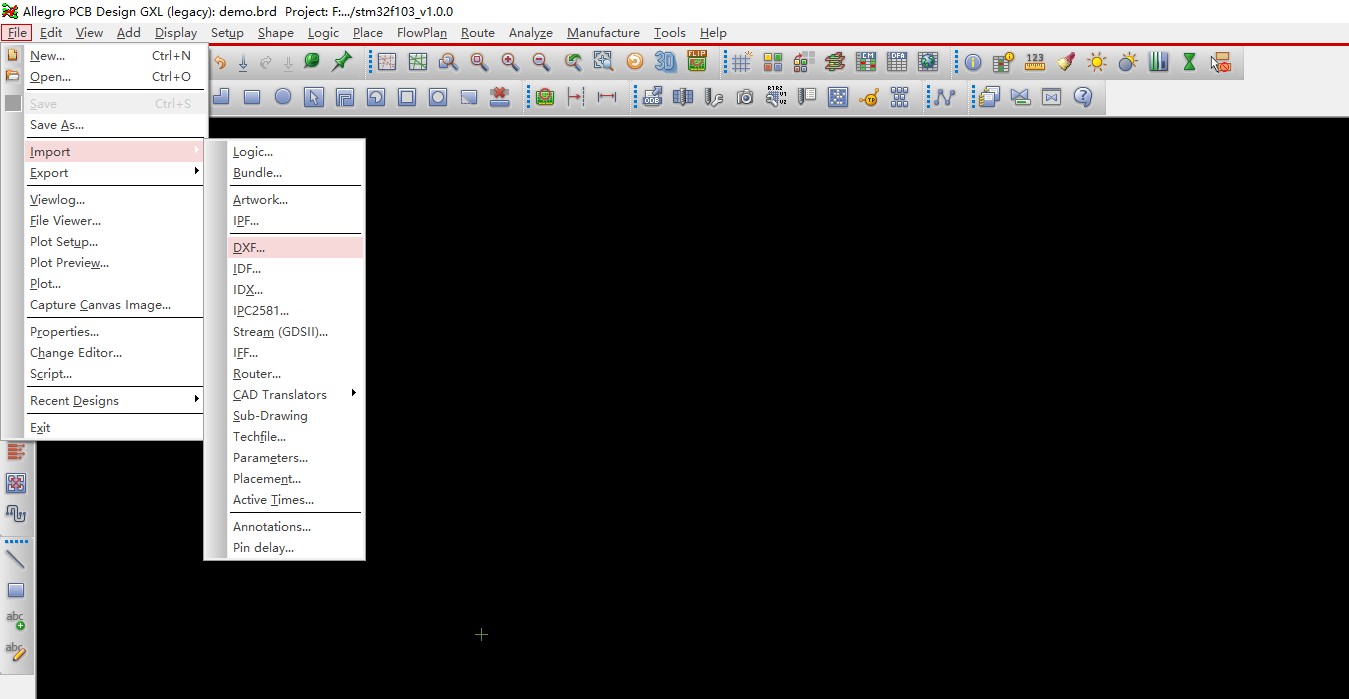
Task: Open the Display menu
Action: click(x=176, y=33)
